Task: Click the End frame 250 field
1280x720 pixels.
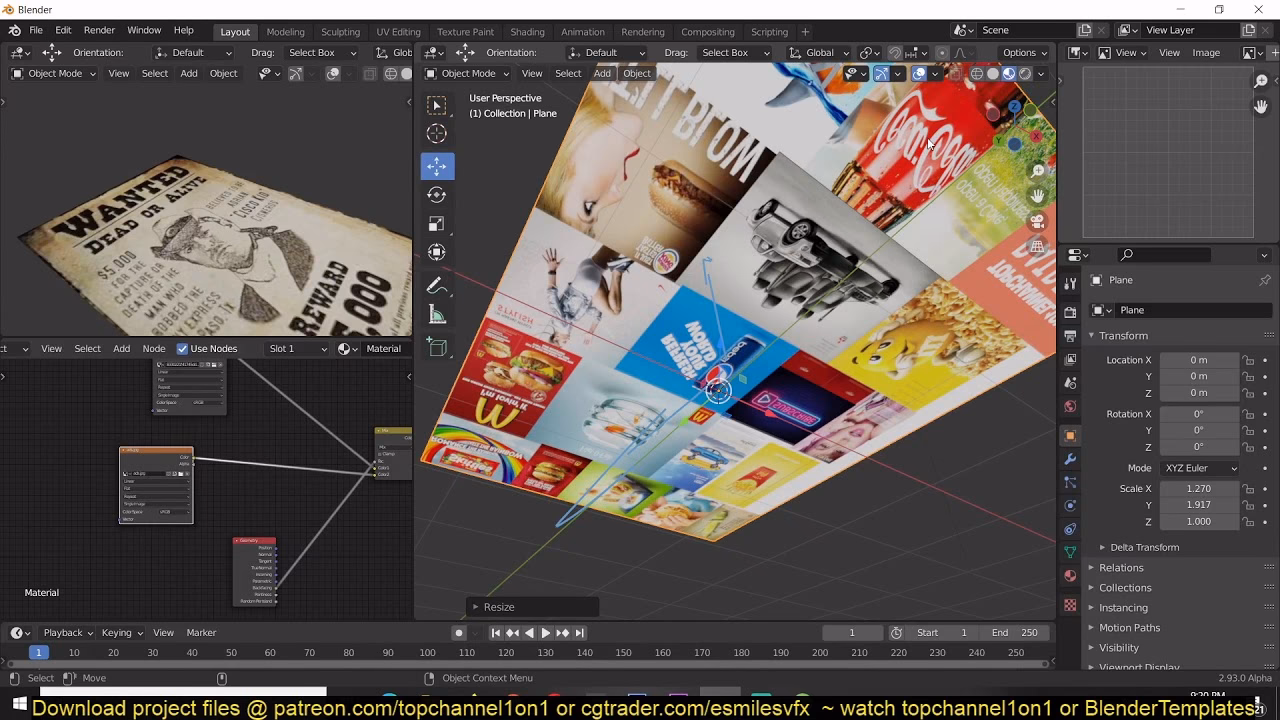Action: tap(1014, 633)
